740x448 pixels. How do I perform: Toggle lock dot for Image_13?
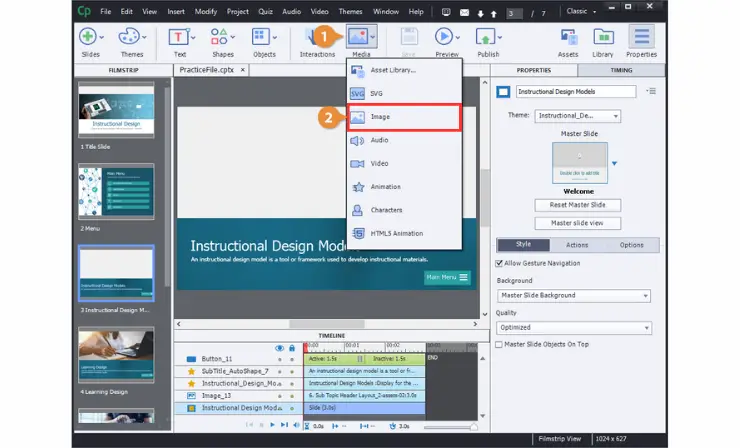pyautogui.click(x=292, y=396)
